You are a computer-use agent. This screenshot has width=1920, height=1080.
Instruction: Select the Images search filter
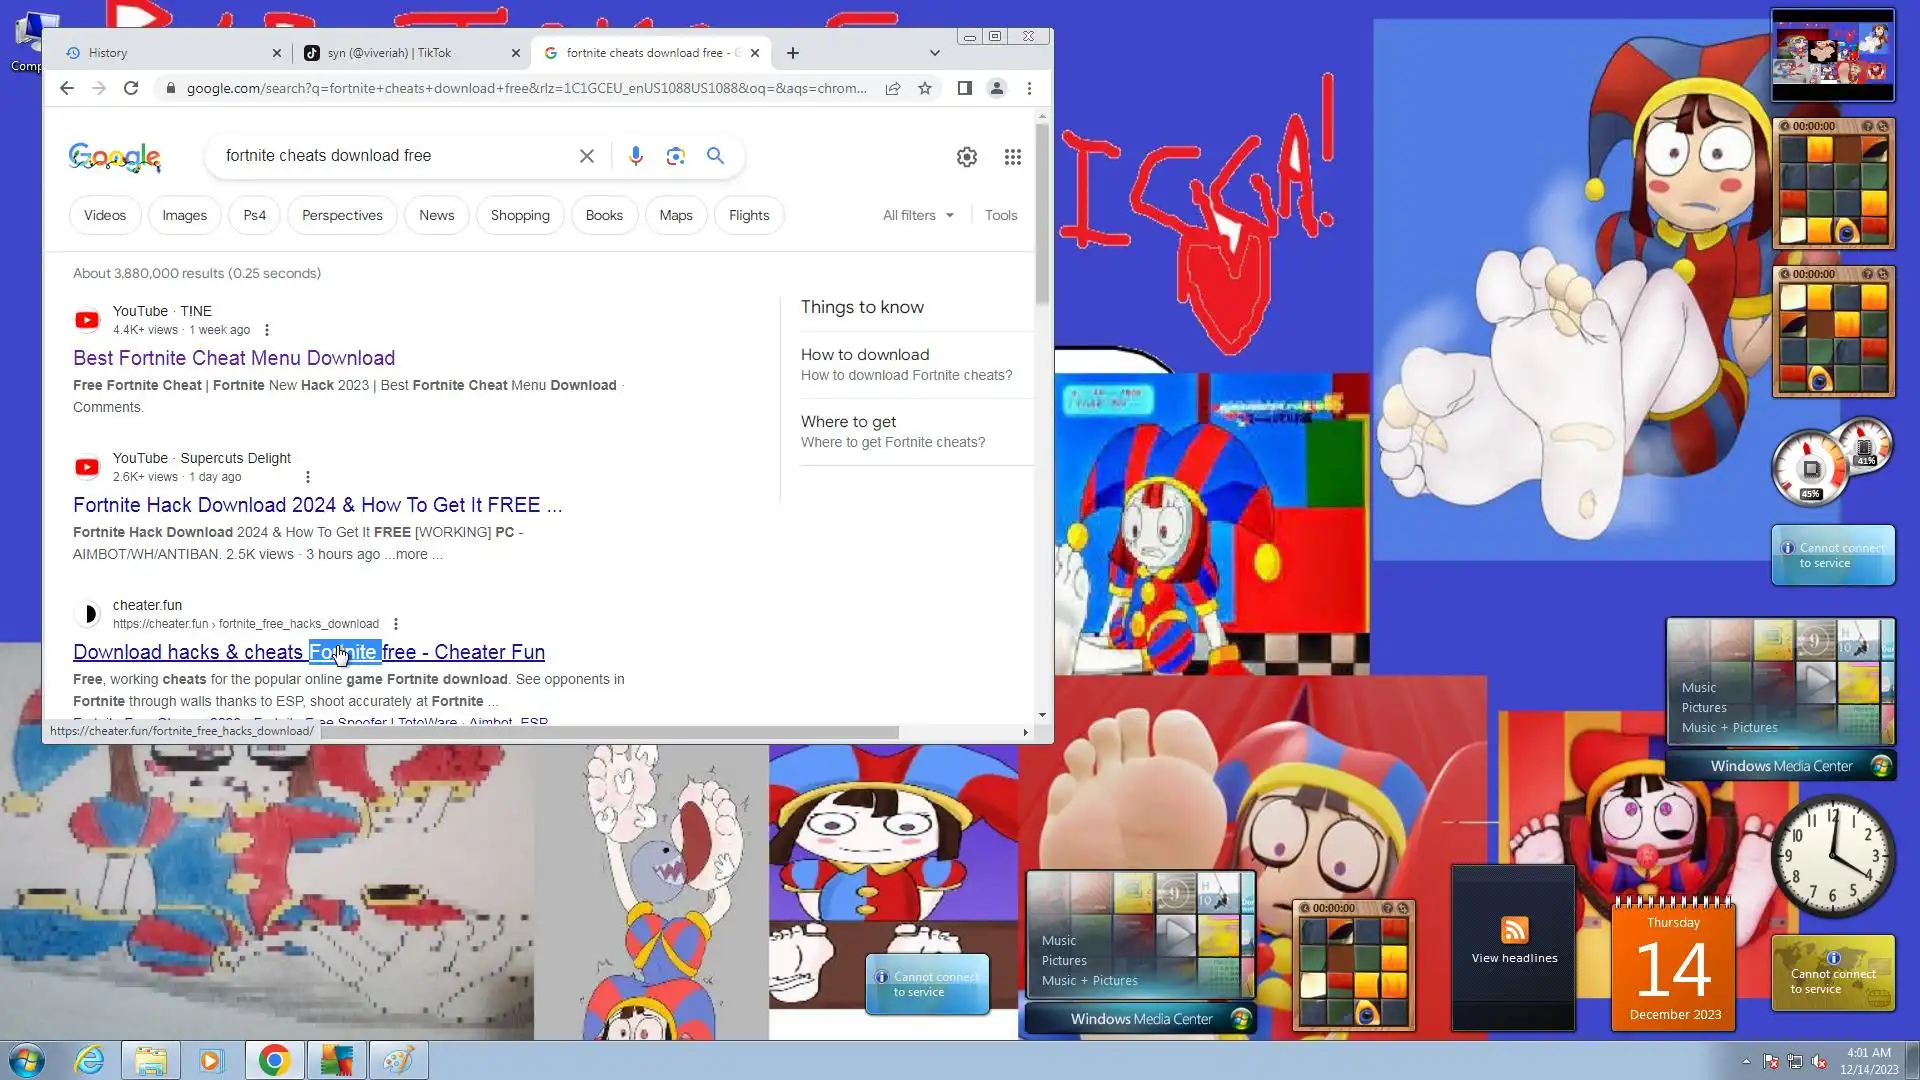point(184,215)
